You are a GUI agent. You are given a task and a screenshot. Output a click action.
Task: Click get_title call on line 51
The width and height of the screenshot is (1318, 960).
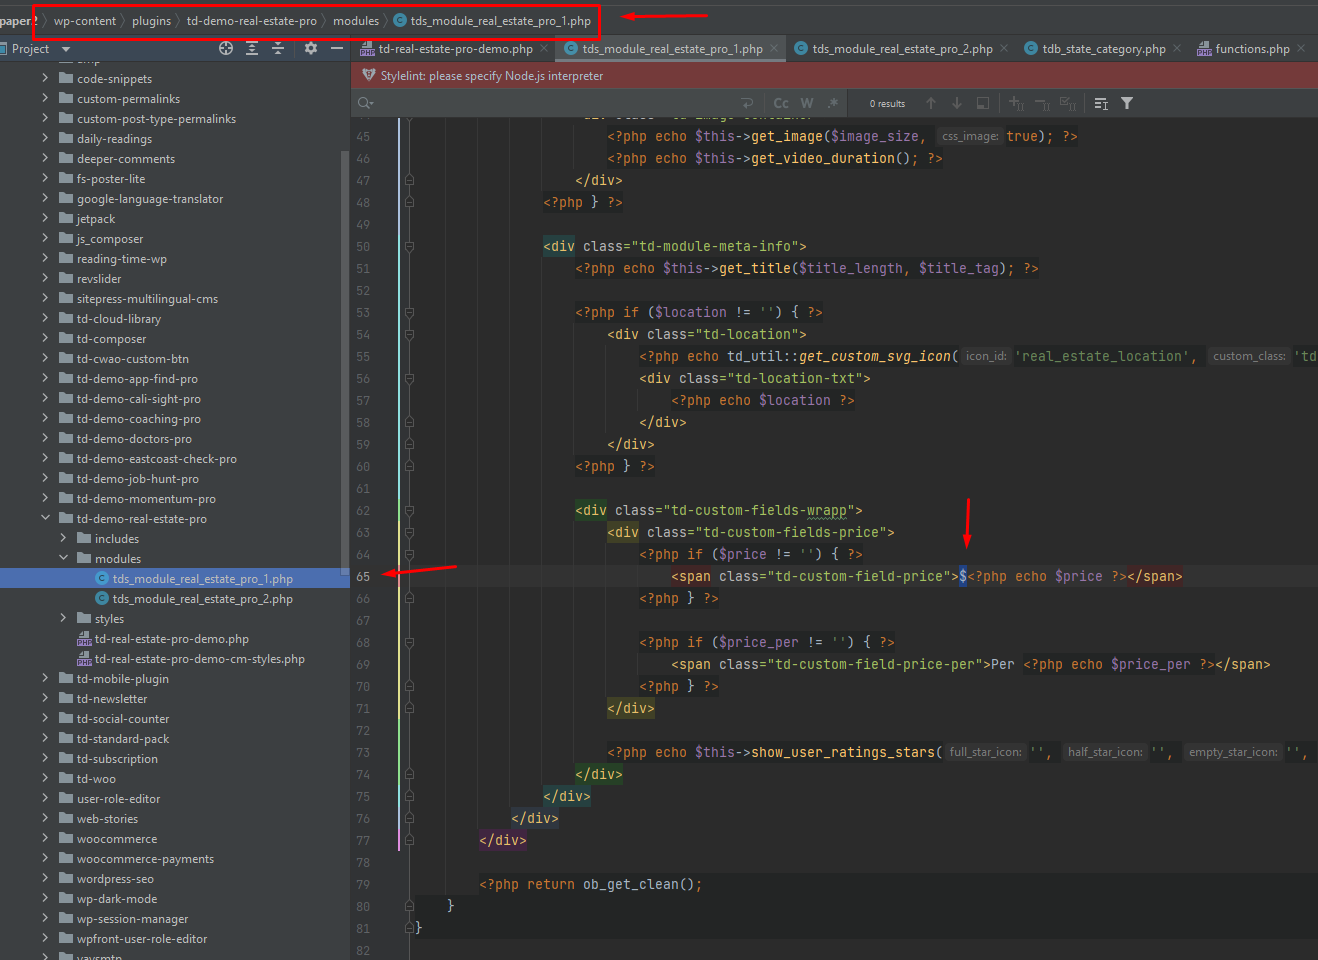point(754,268)
